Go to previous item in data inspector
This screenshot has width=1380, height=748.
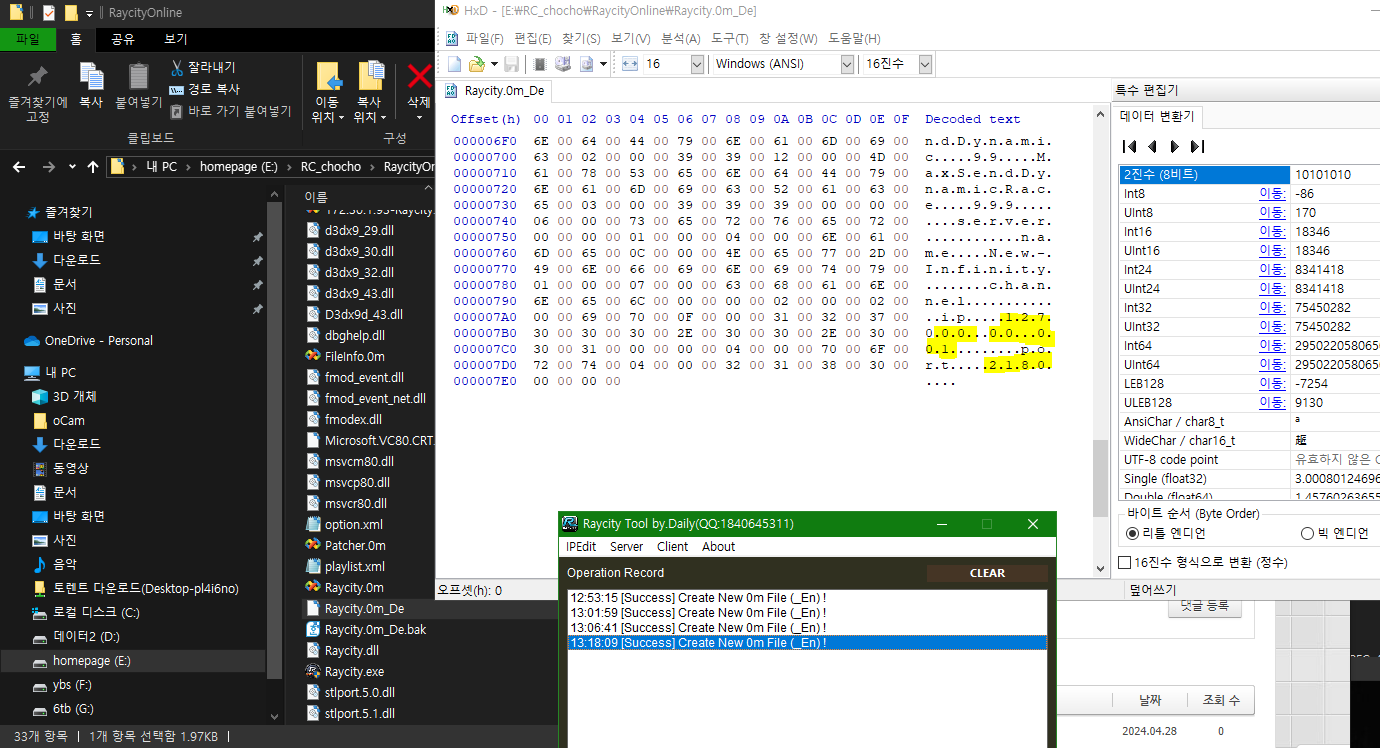pyautogui.click(x=1152, y=146)
